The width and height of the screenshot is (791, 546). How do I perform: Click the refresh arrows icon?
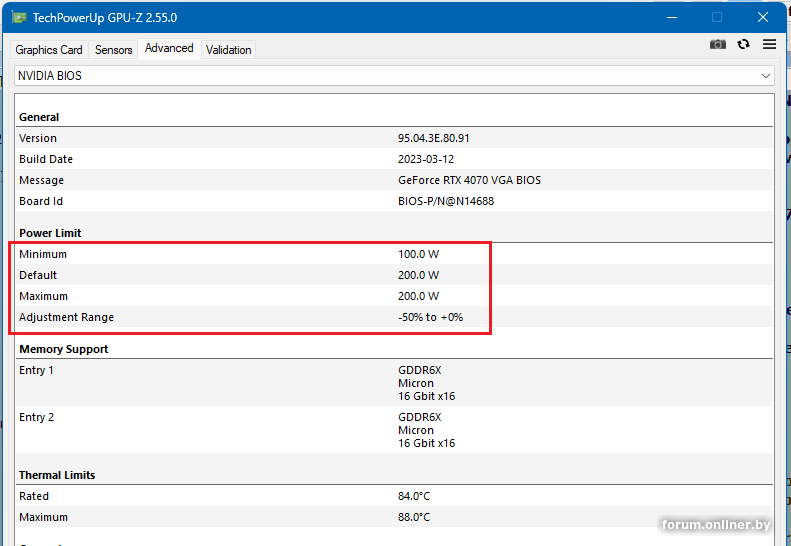tap(743, 44)
